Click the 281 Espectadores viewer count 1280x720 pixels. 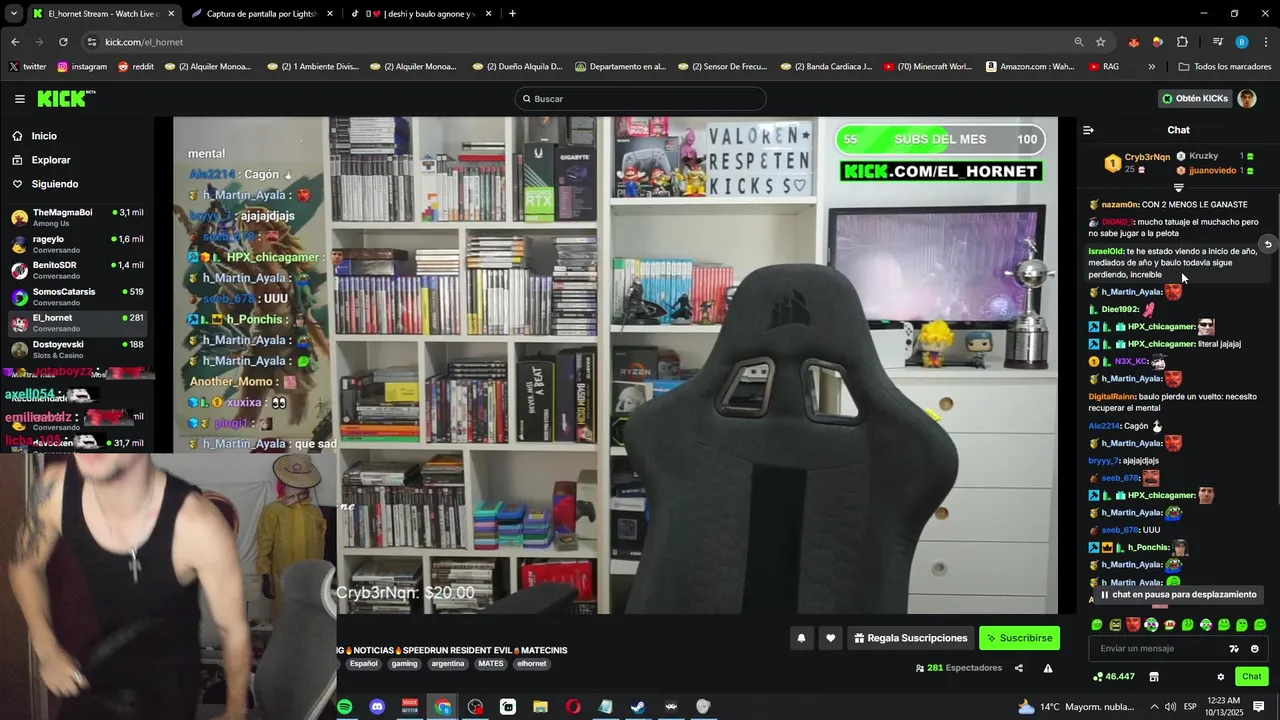958,668
